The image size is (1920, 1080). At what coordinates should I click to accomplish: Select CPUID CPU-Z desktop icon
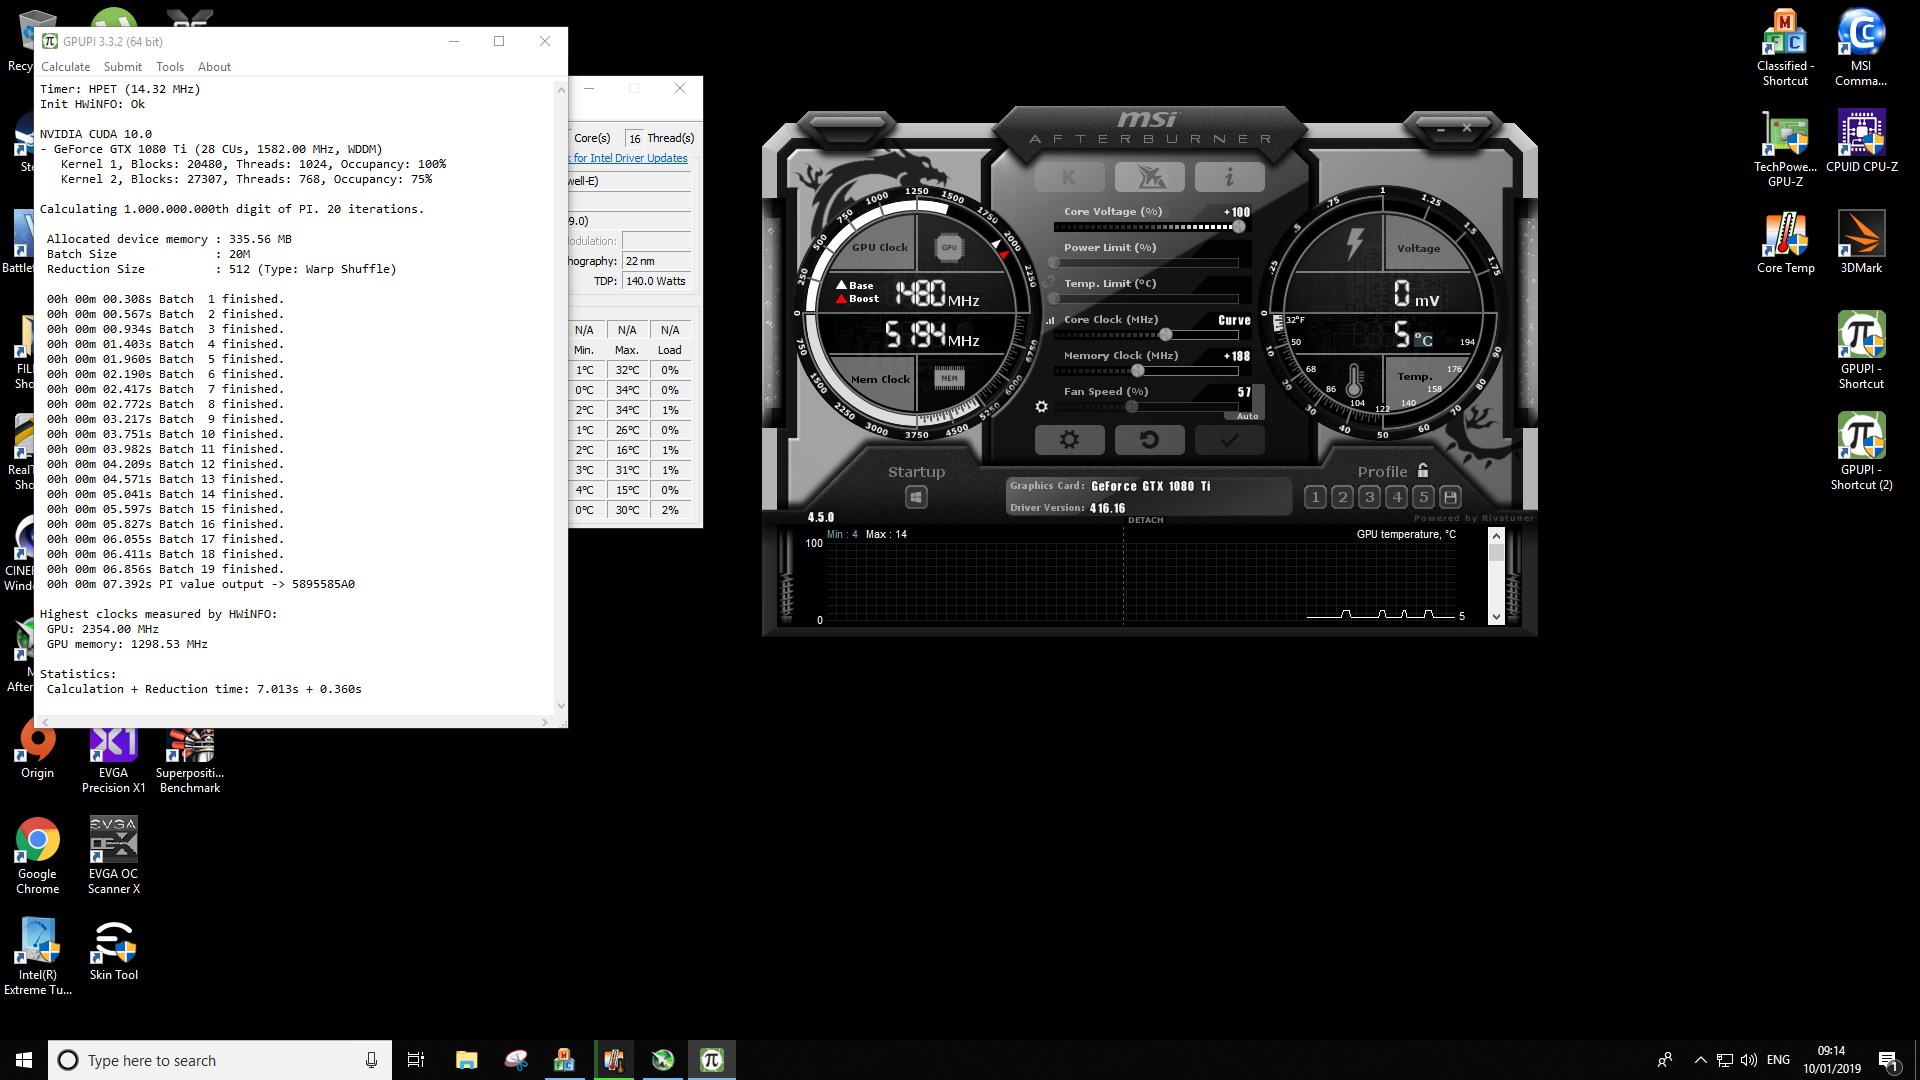[x=1861, y=142]
